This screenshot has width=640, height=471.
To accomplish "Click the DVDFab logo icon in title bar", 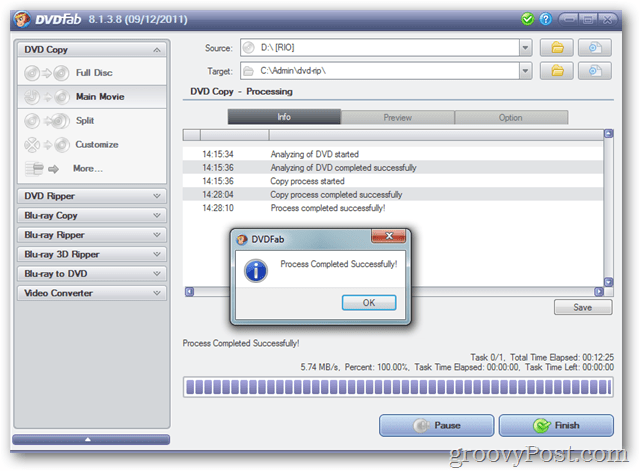I will 21,19.
